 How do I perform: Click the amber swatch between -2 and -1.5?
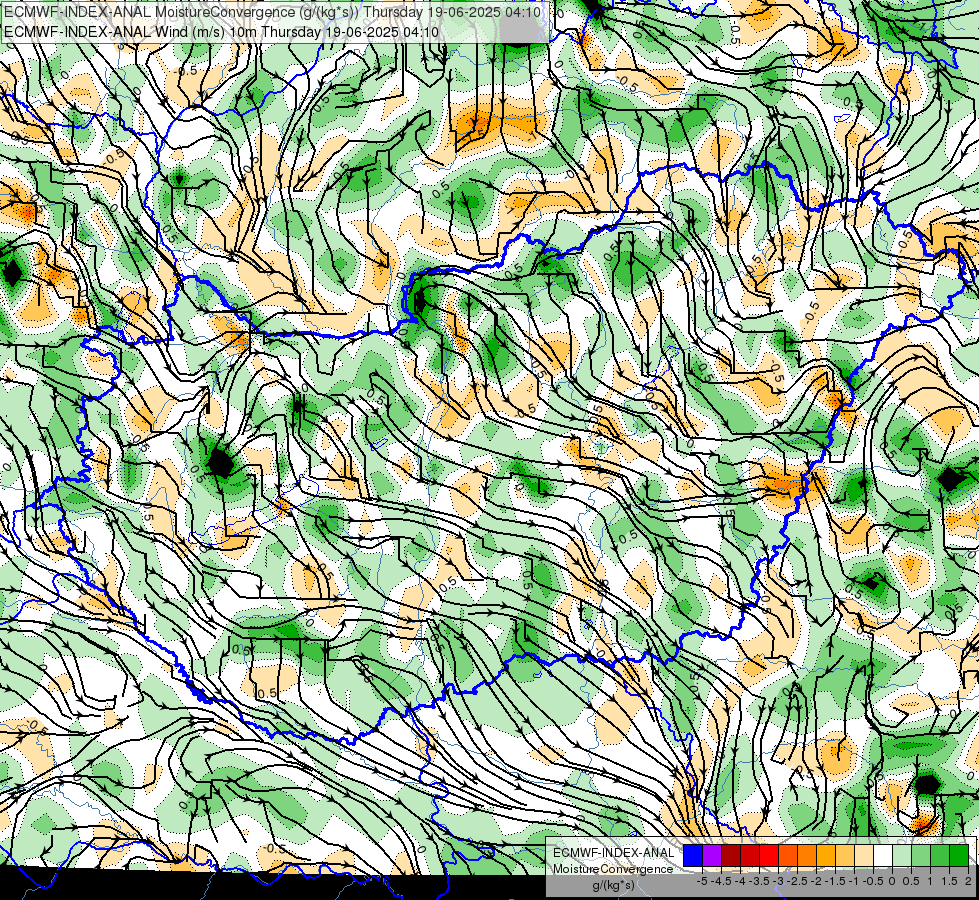826,855
